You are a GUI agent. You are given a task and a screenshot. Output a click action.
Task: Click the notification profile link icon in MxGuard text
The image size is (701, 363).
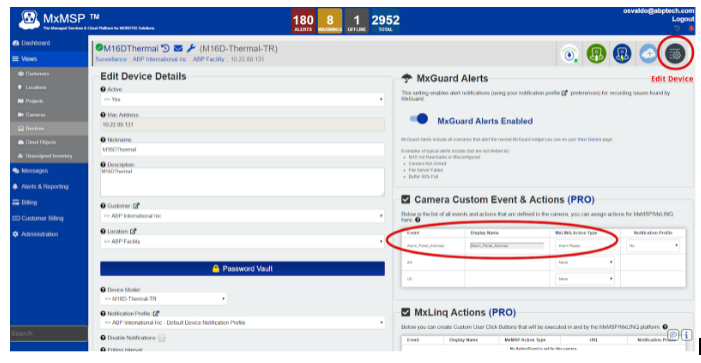tap(565, 93)
